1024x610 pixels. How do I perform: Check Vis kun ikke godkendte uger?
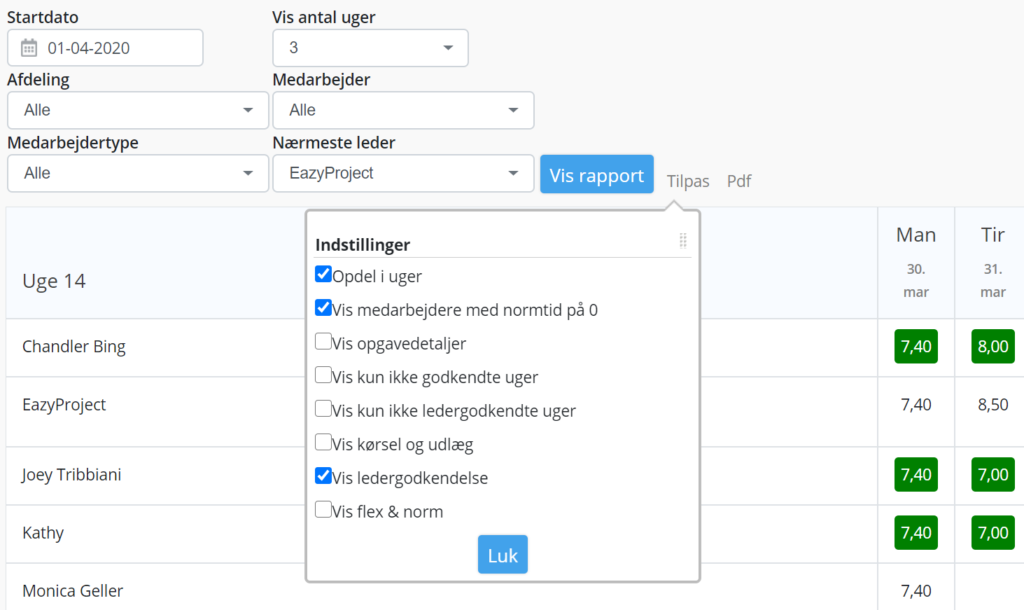coord(323,376)
